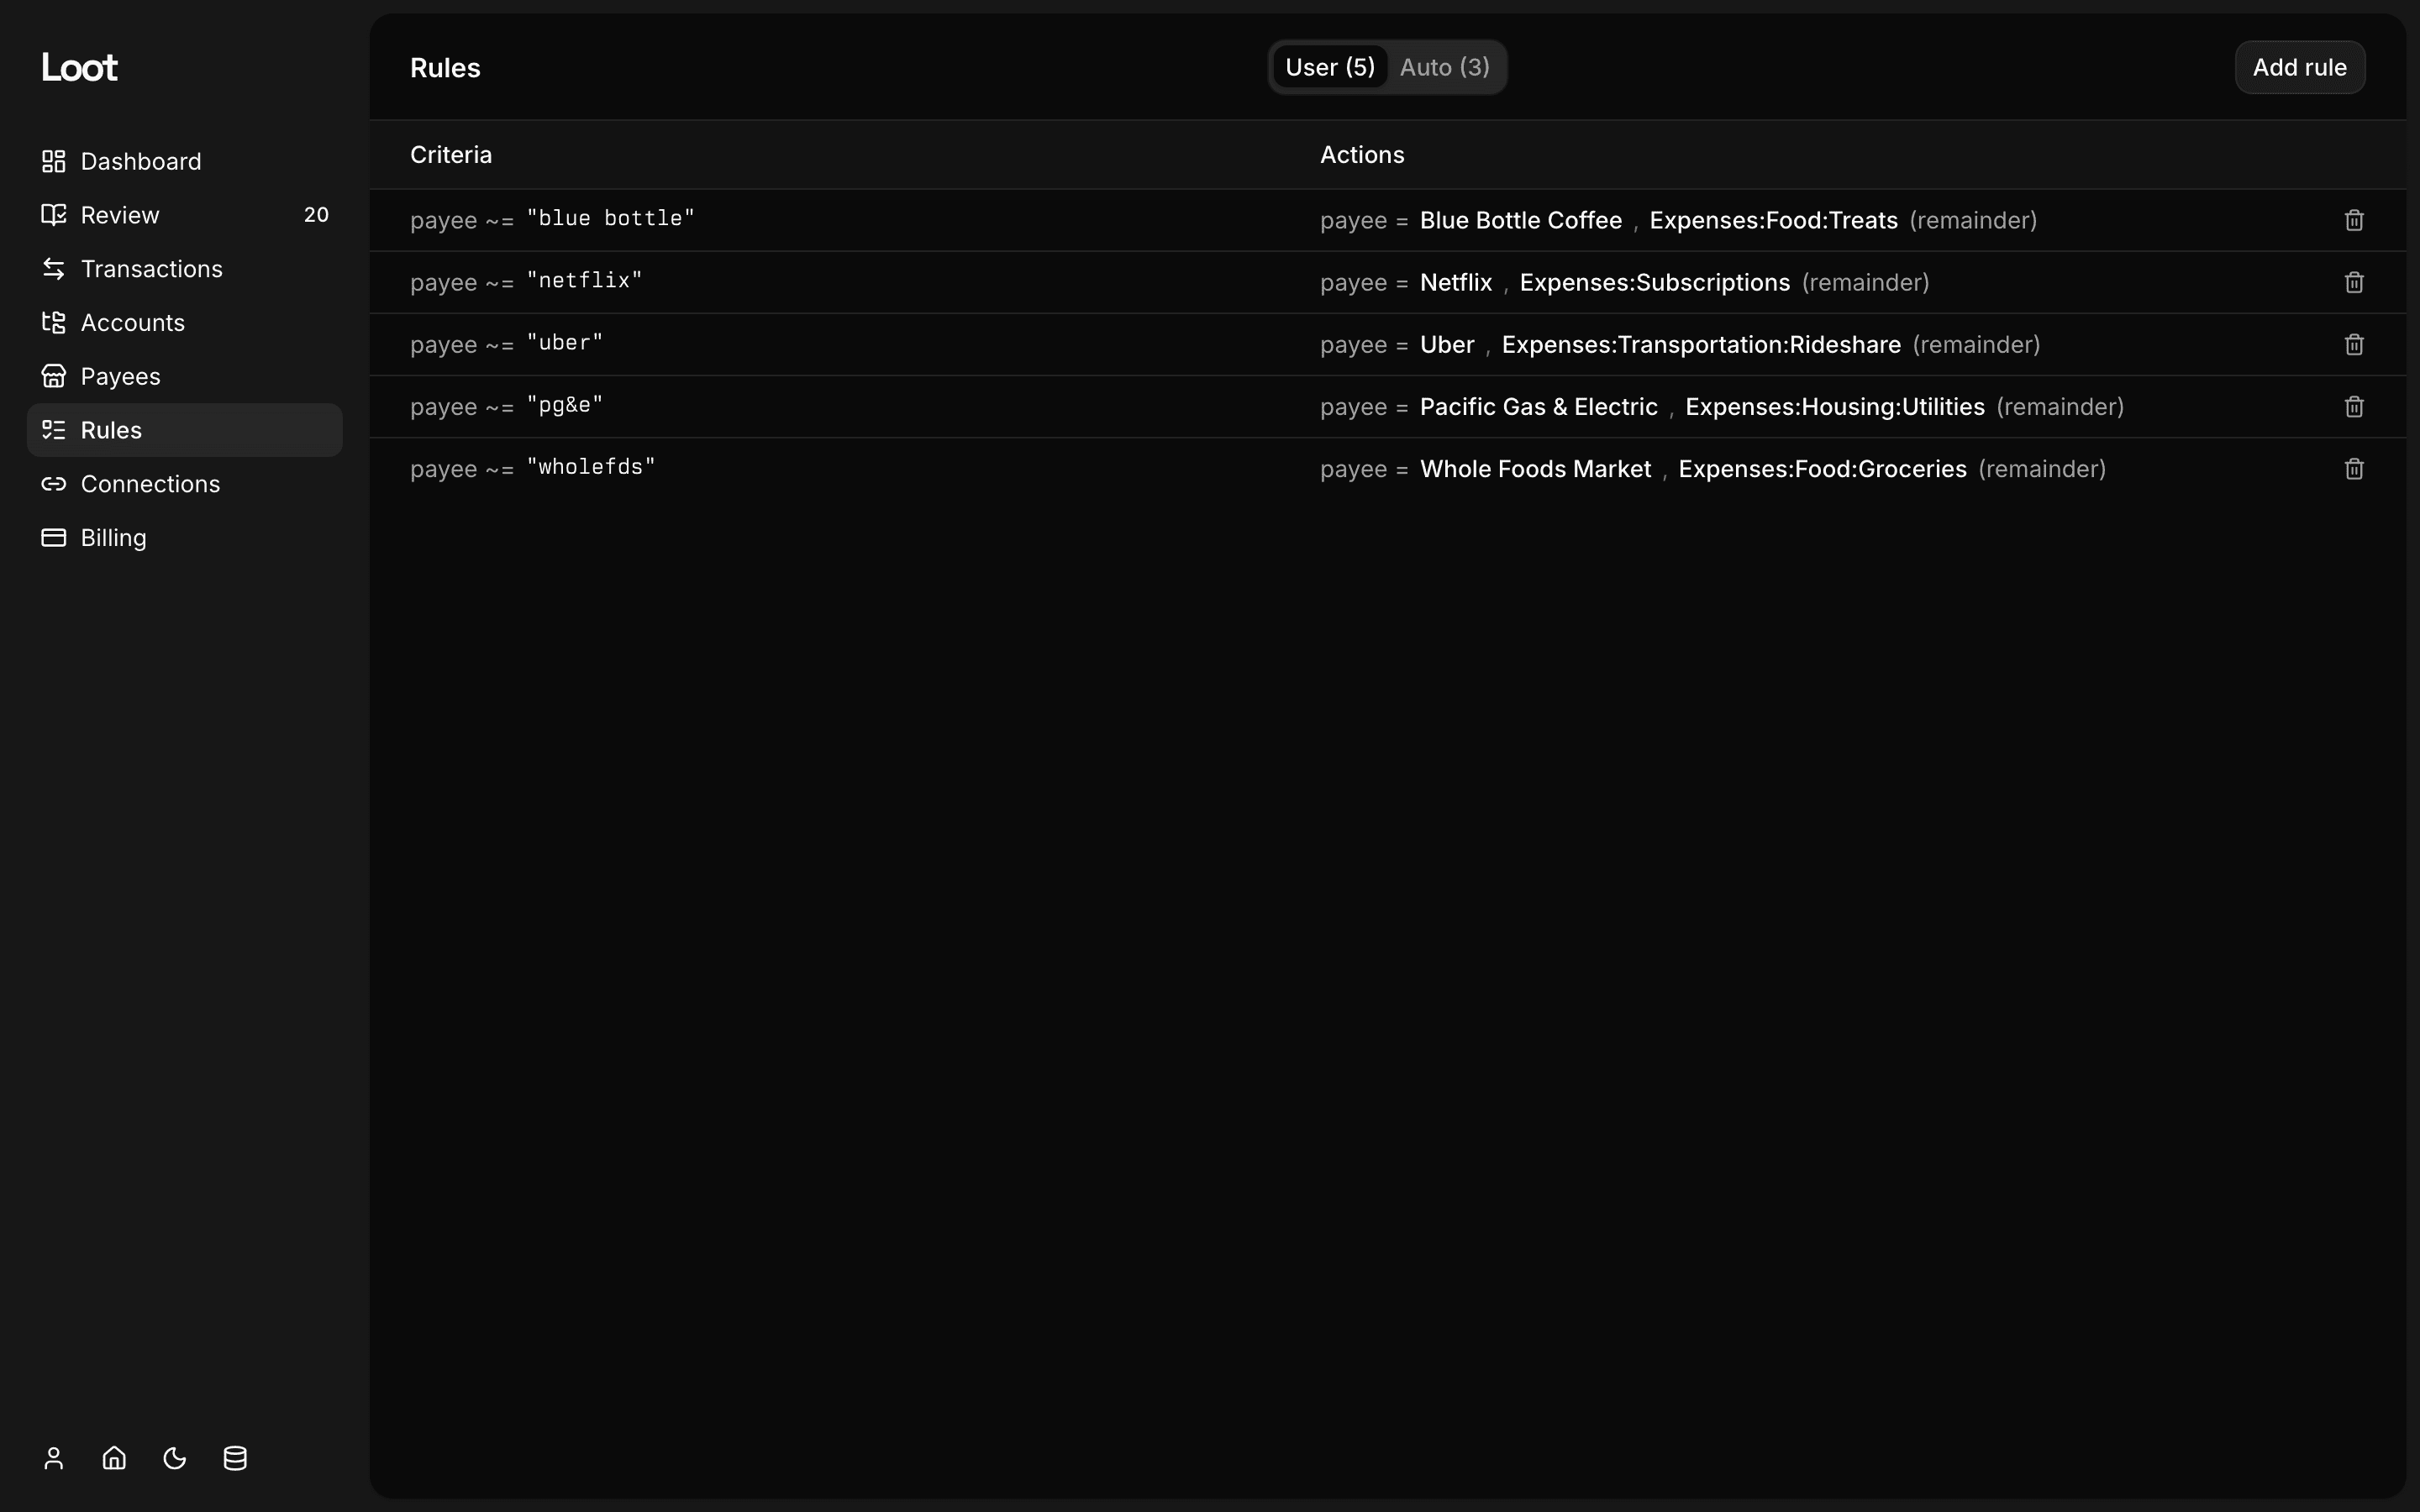Click Expenses:Subscriptions account
The width and height of the screenshot is (2420, 1512).
[1655, 282]
